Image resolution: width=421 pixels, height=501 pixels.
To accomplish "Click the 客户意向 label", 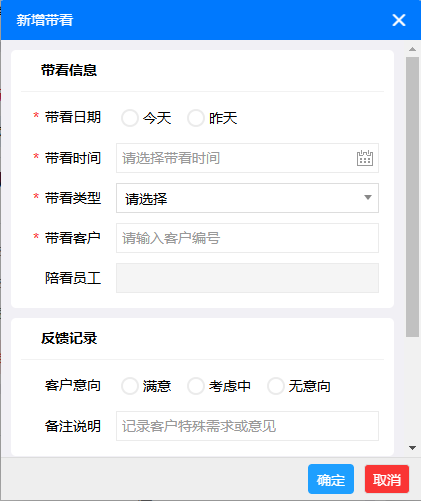I will coord(73,386).
